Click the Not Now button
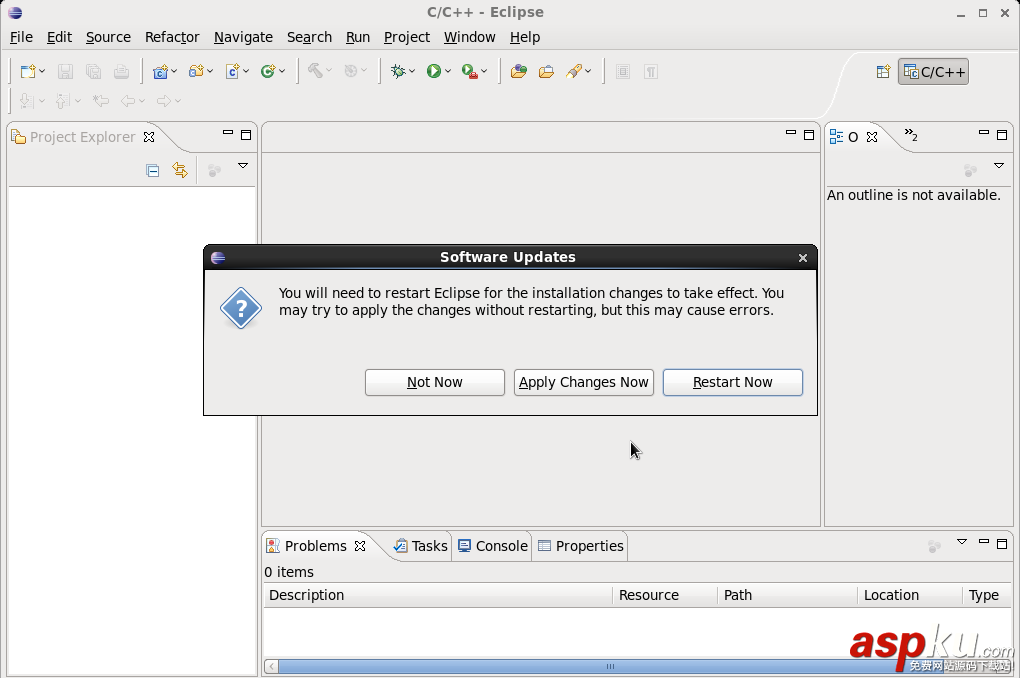 (x=435, y=383)
